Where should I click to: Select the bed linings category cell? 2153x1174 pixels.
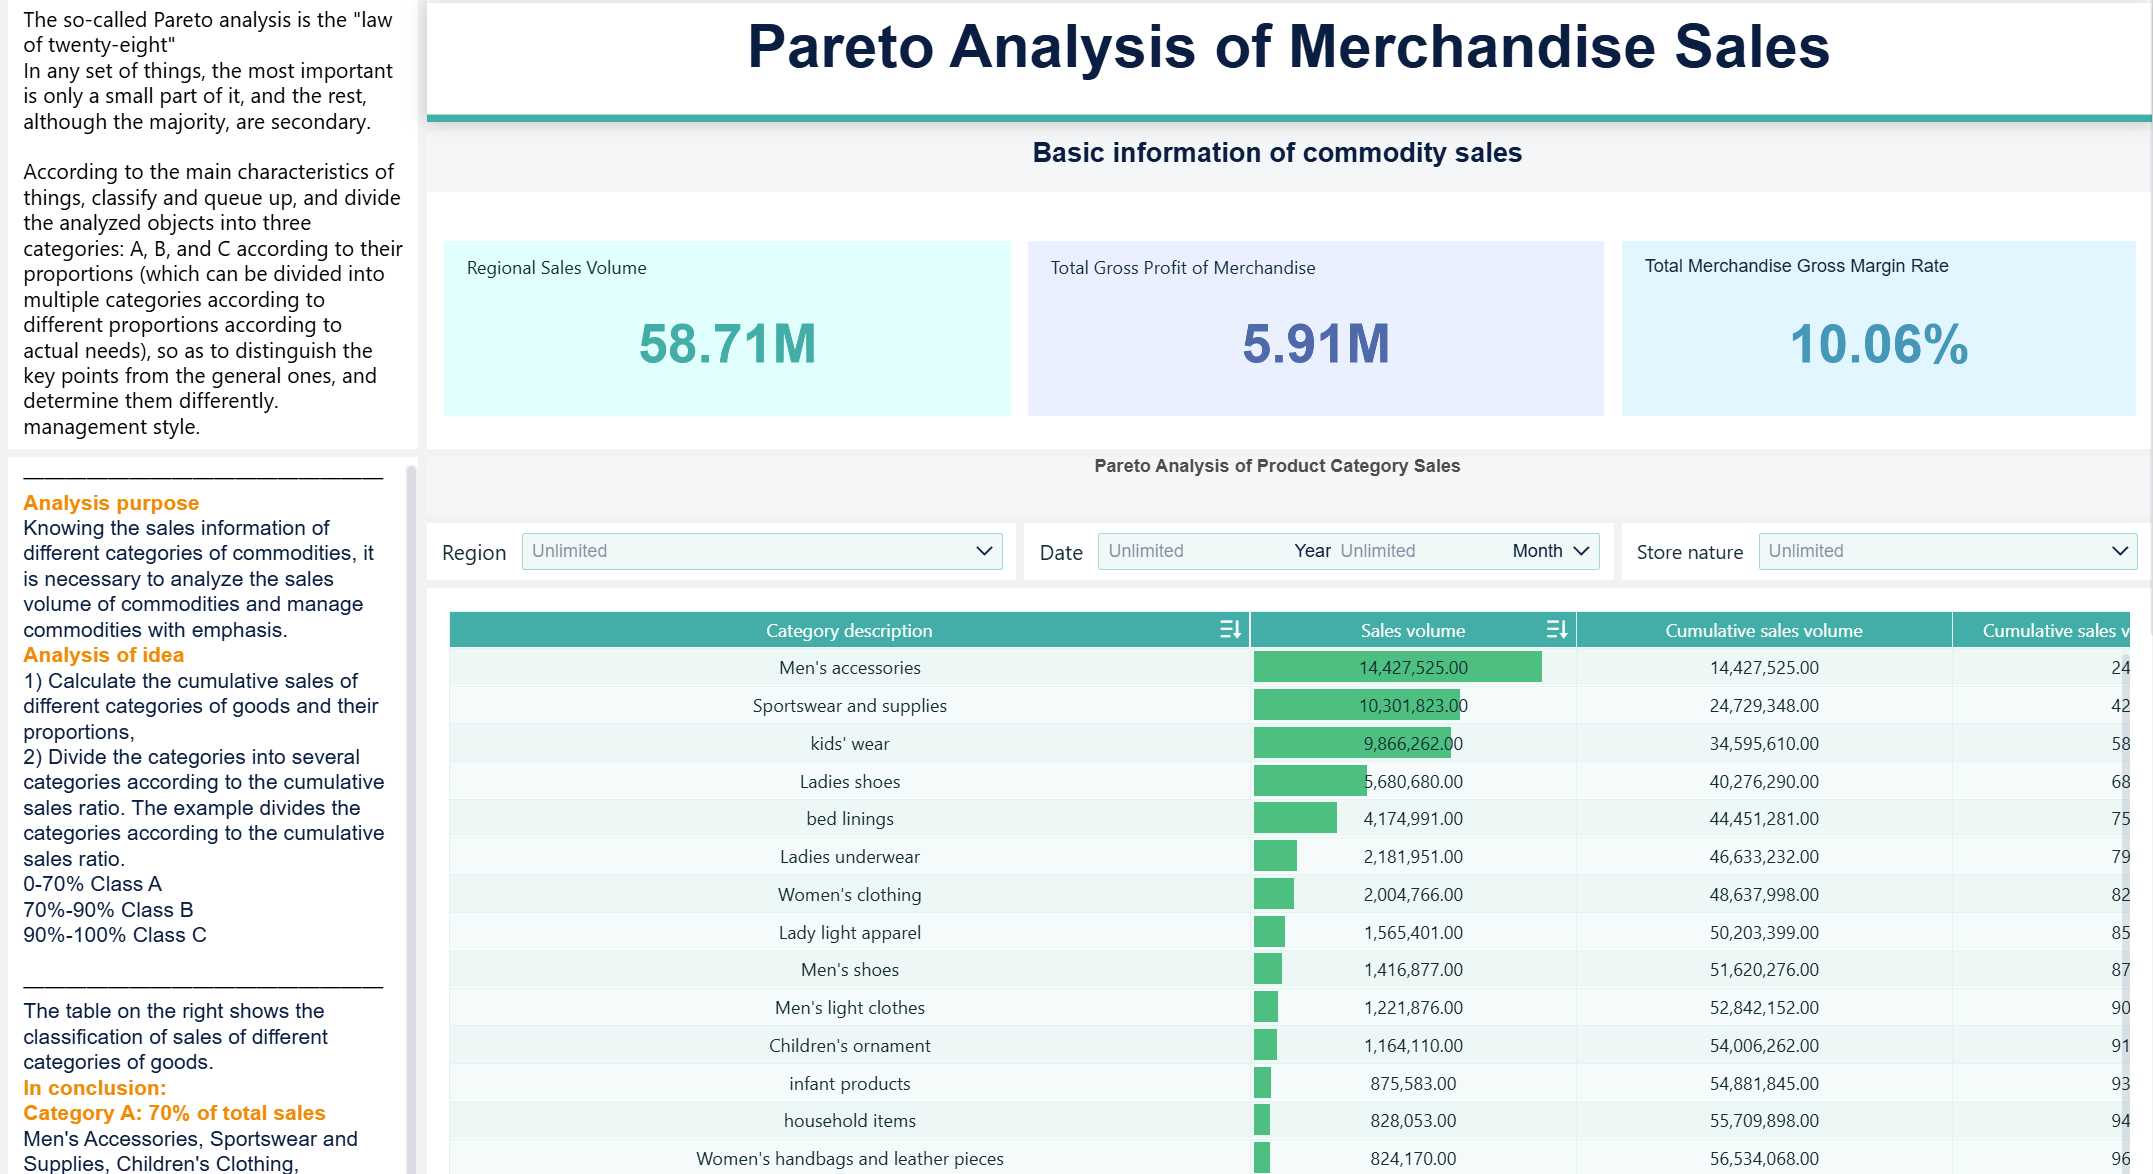(849, 818)
